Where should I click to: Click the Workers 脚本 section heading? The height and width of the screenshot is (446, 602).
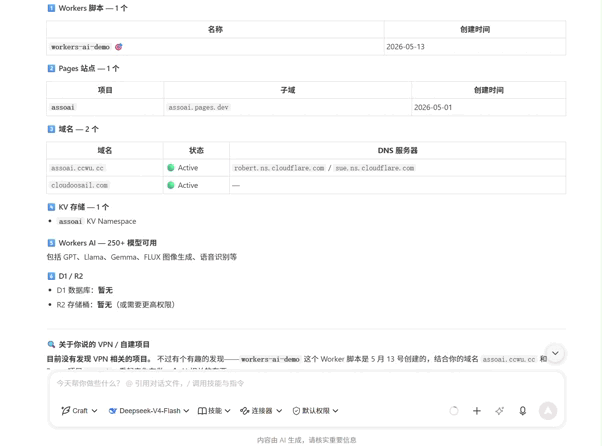click(x=88, y=8)
